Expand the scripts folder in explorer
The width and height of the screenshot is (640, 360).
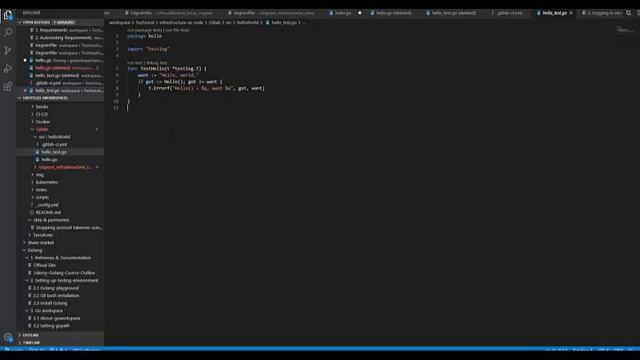pyautogui.click(x=42, y=197)
